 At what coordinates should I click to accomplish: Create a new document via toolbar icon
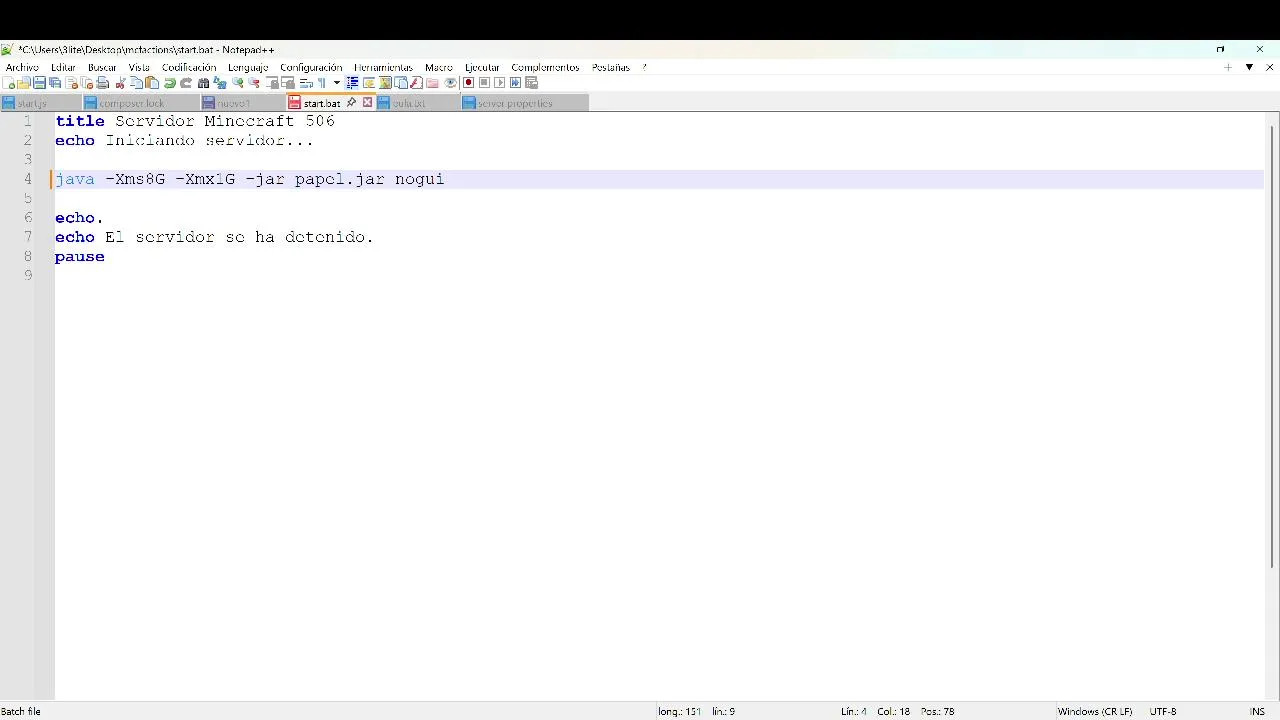[x=9, y=83]
